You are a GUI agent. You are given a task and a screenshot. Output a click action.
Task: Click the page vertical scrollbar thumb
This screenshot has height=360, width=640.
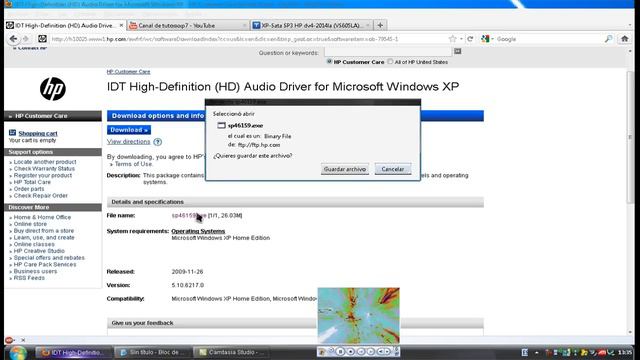630,137
